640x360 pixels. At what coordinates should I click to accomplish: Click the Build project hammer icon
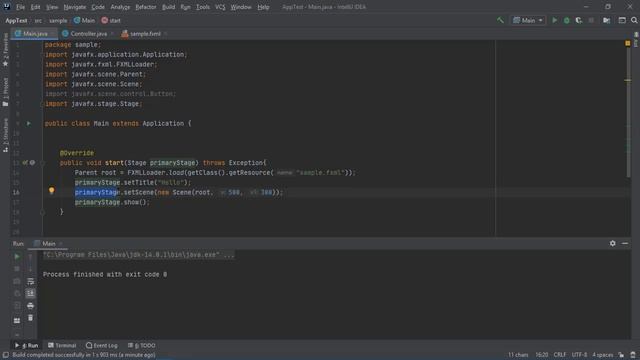coord(500,20)
